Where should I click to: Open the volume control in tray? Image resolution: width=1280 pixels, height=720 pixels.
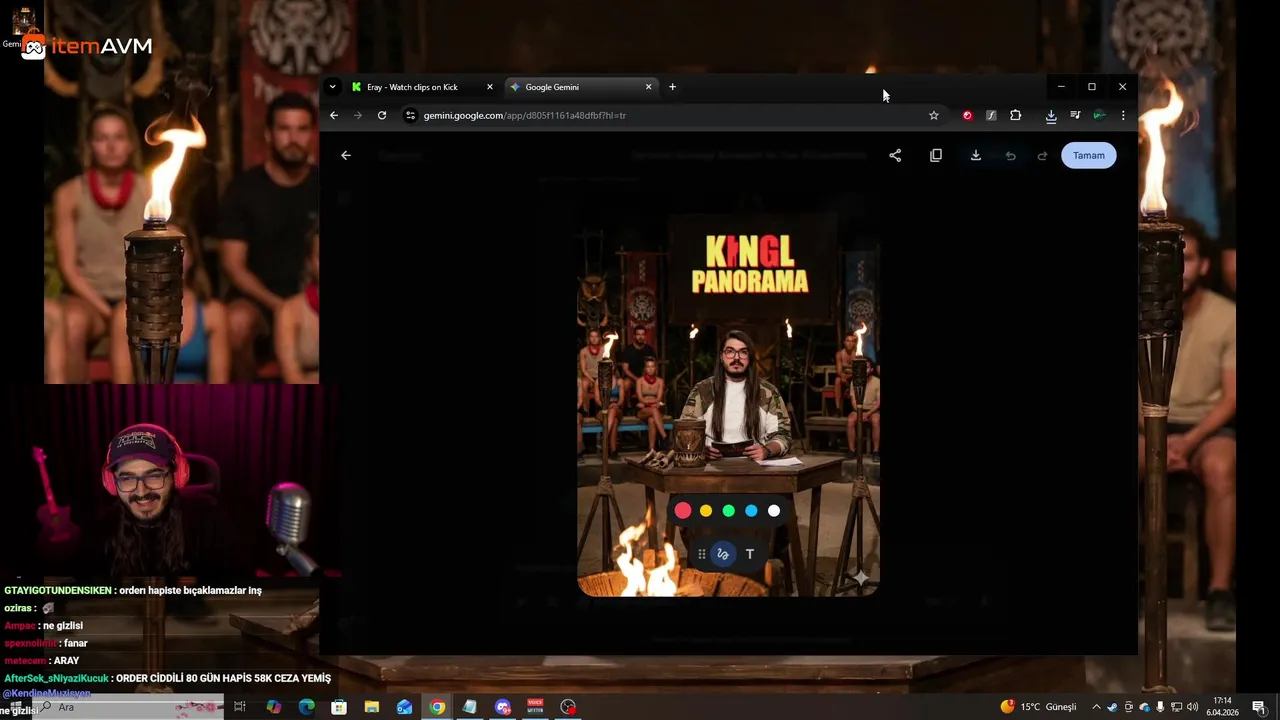coord(1192,707)
